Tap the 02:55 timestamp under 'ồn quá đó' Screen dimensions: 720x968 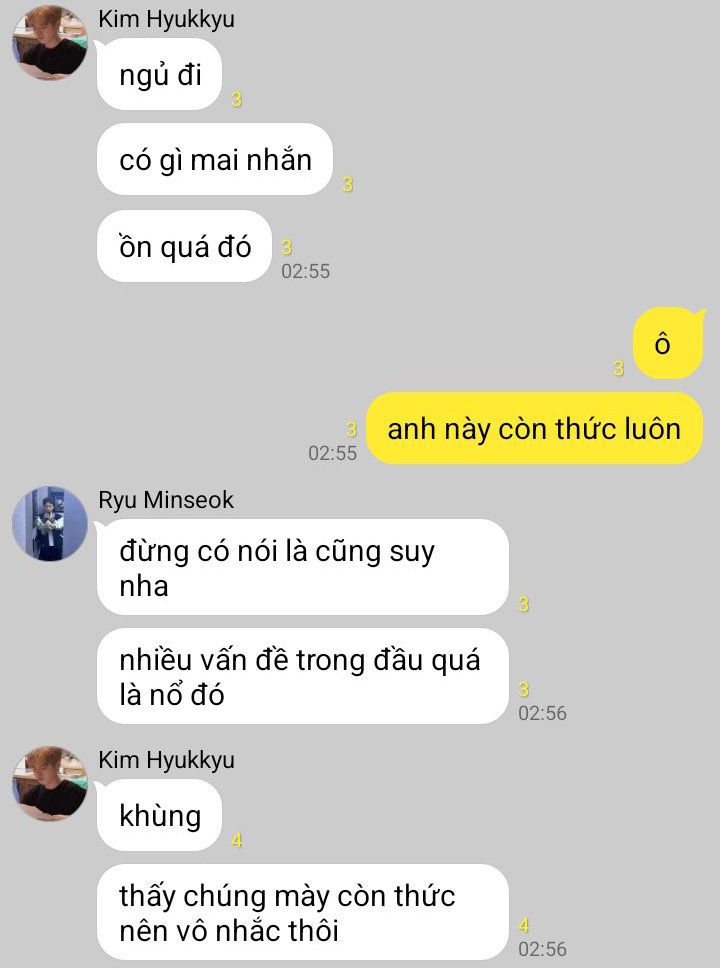(306, 271)
